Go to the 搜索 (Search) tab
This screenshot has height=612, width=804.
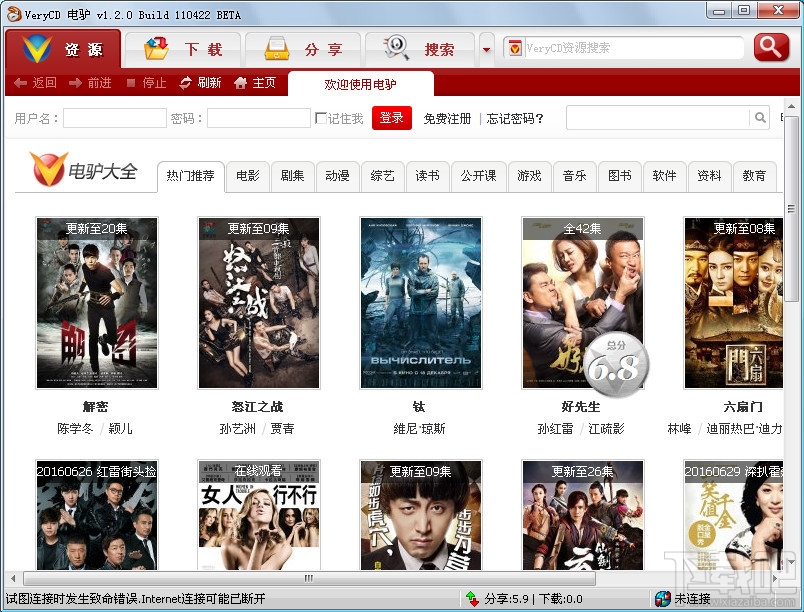click(420, 50)
